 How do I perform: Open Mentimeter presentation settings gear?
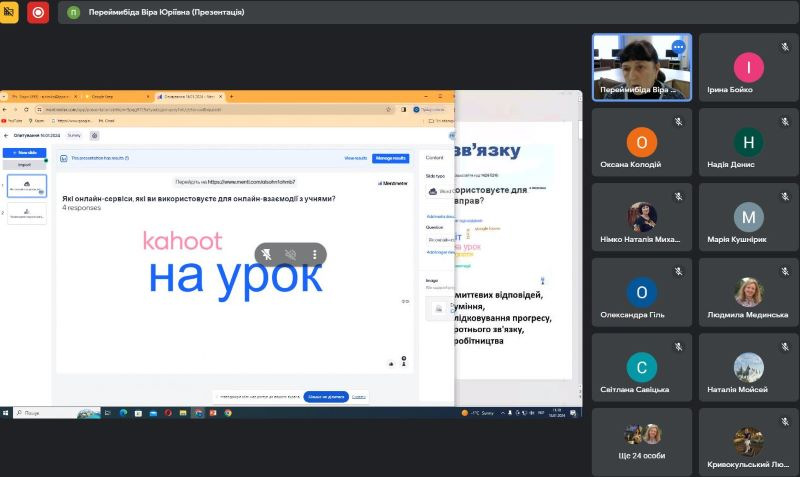point(94,136)
